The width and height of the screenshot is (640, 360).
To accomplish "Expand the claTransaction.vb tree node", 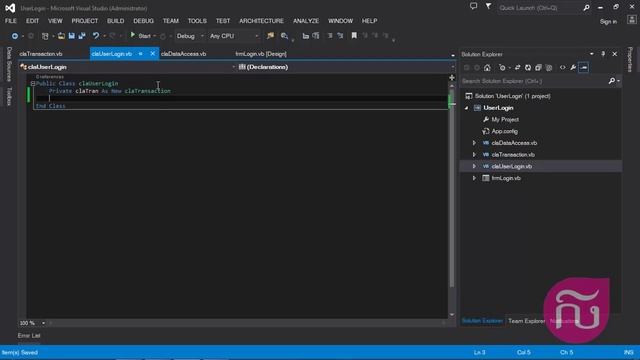I will (474, 155).
